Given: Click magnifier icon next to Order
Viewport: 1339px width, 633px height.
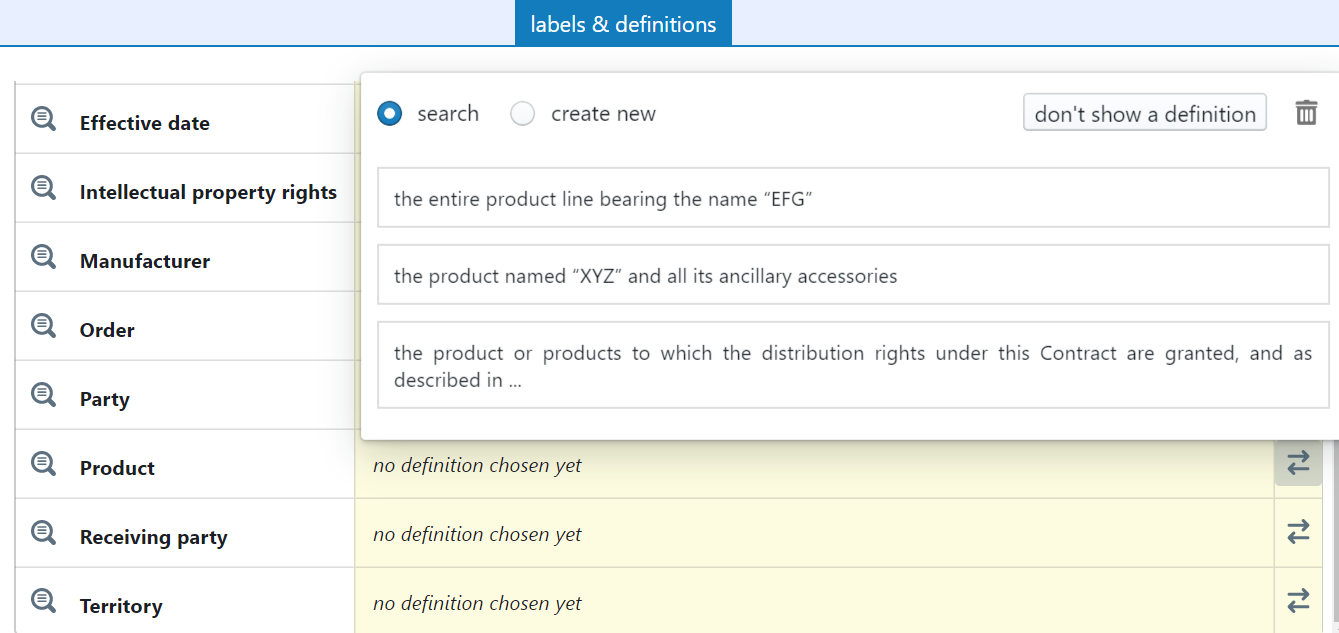Looking at the screenshot, I should coord(43,326).
